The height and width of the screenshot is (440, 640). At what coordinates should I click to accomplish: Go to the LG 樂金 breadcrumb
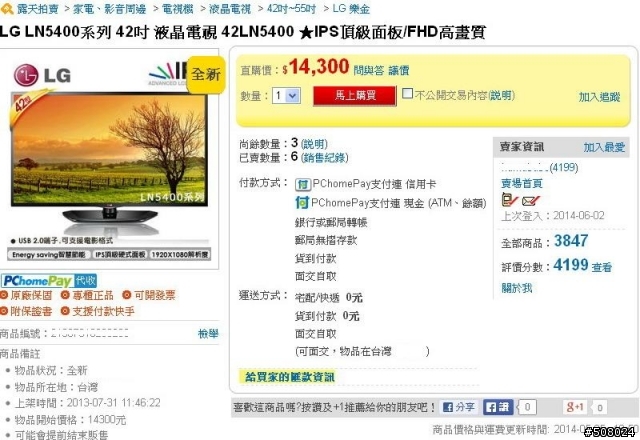(x=351, y=9)
